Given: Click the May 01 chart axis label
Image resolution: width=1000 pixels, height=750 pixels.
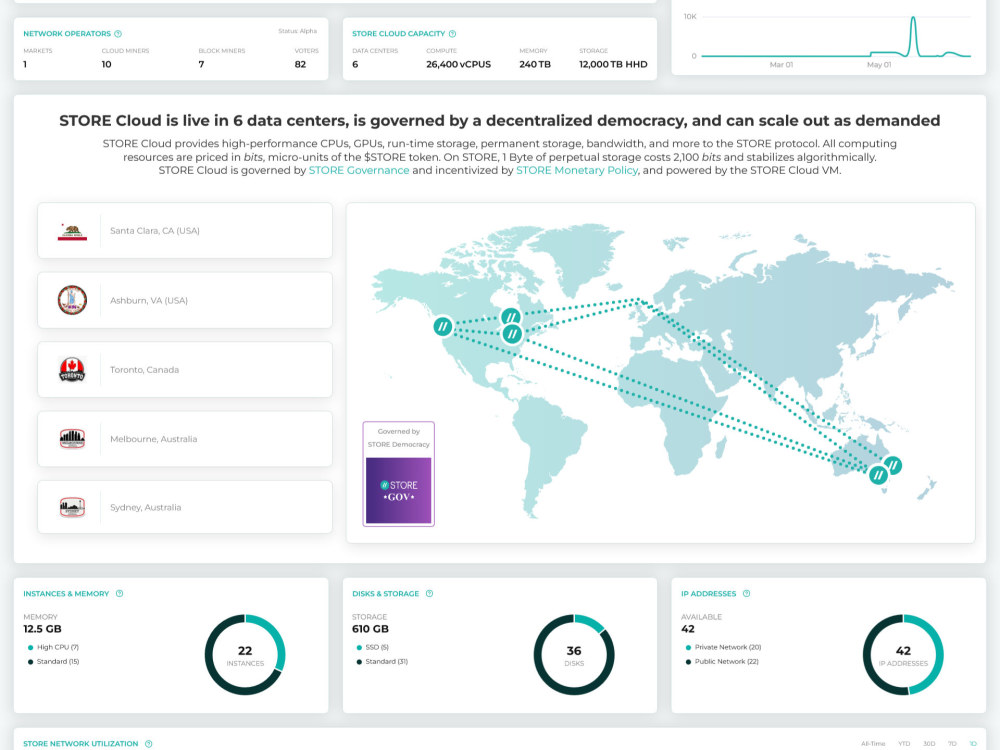Looking at the screenshot, I should point(879,64).
